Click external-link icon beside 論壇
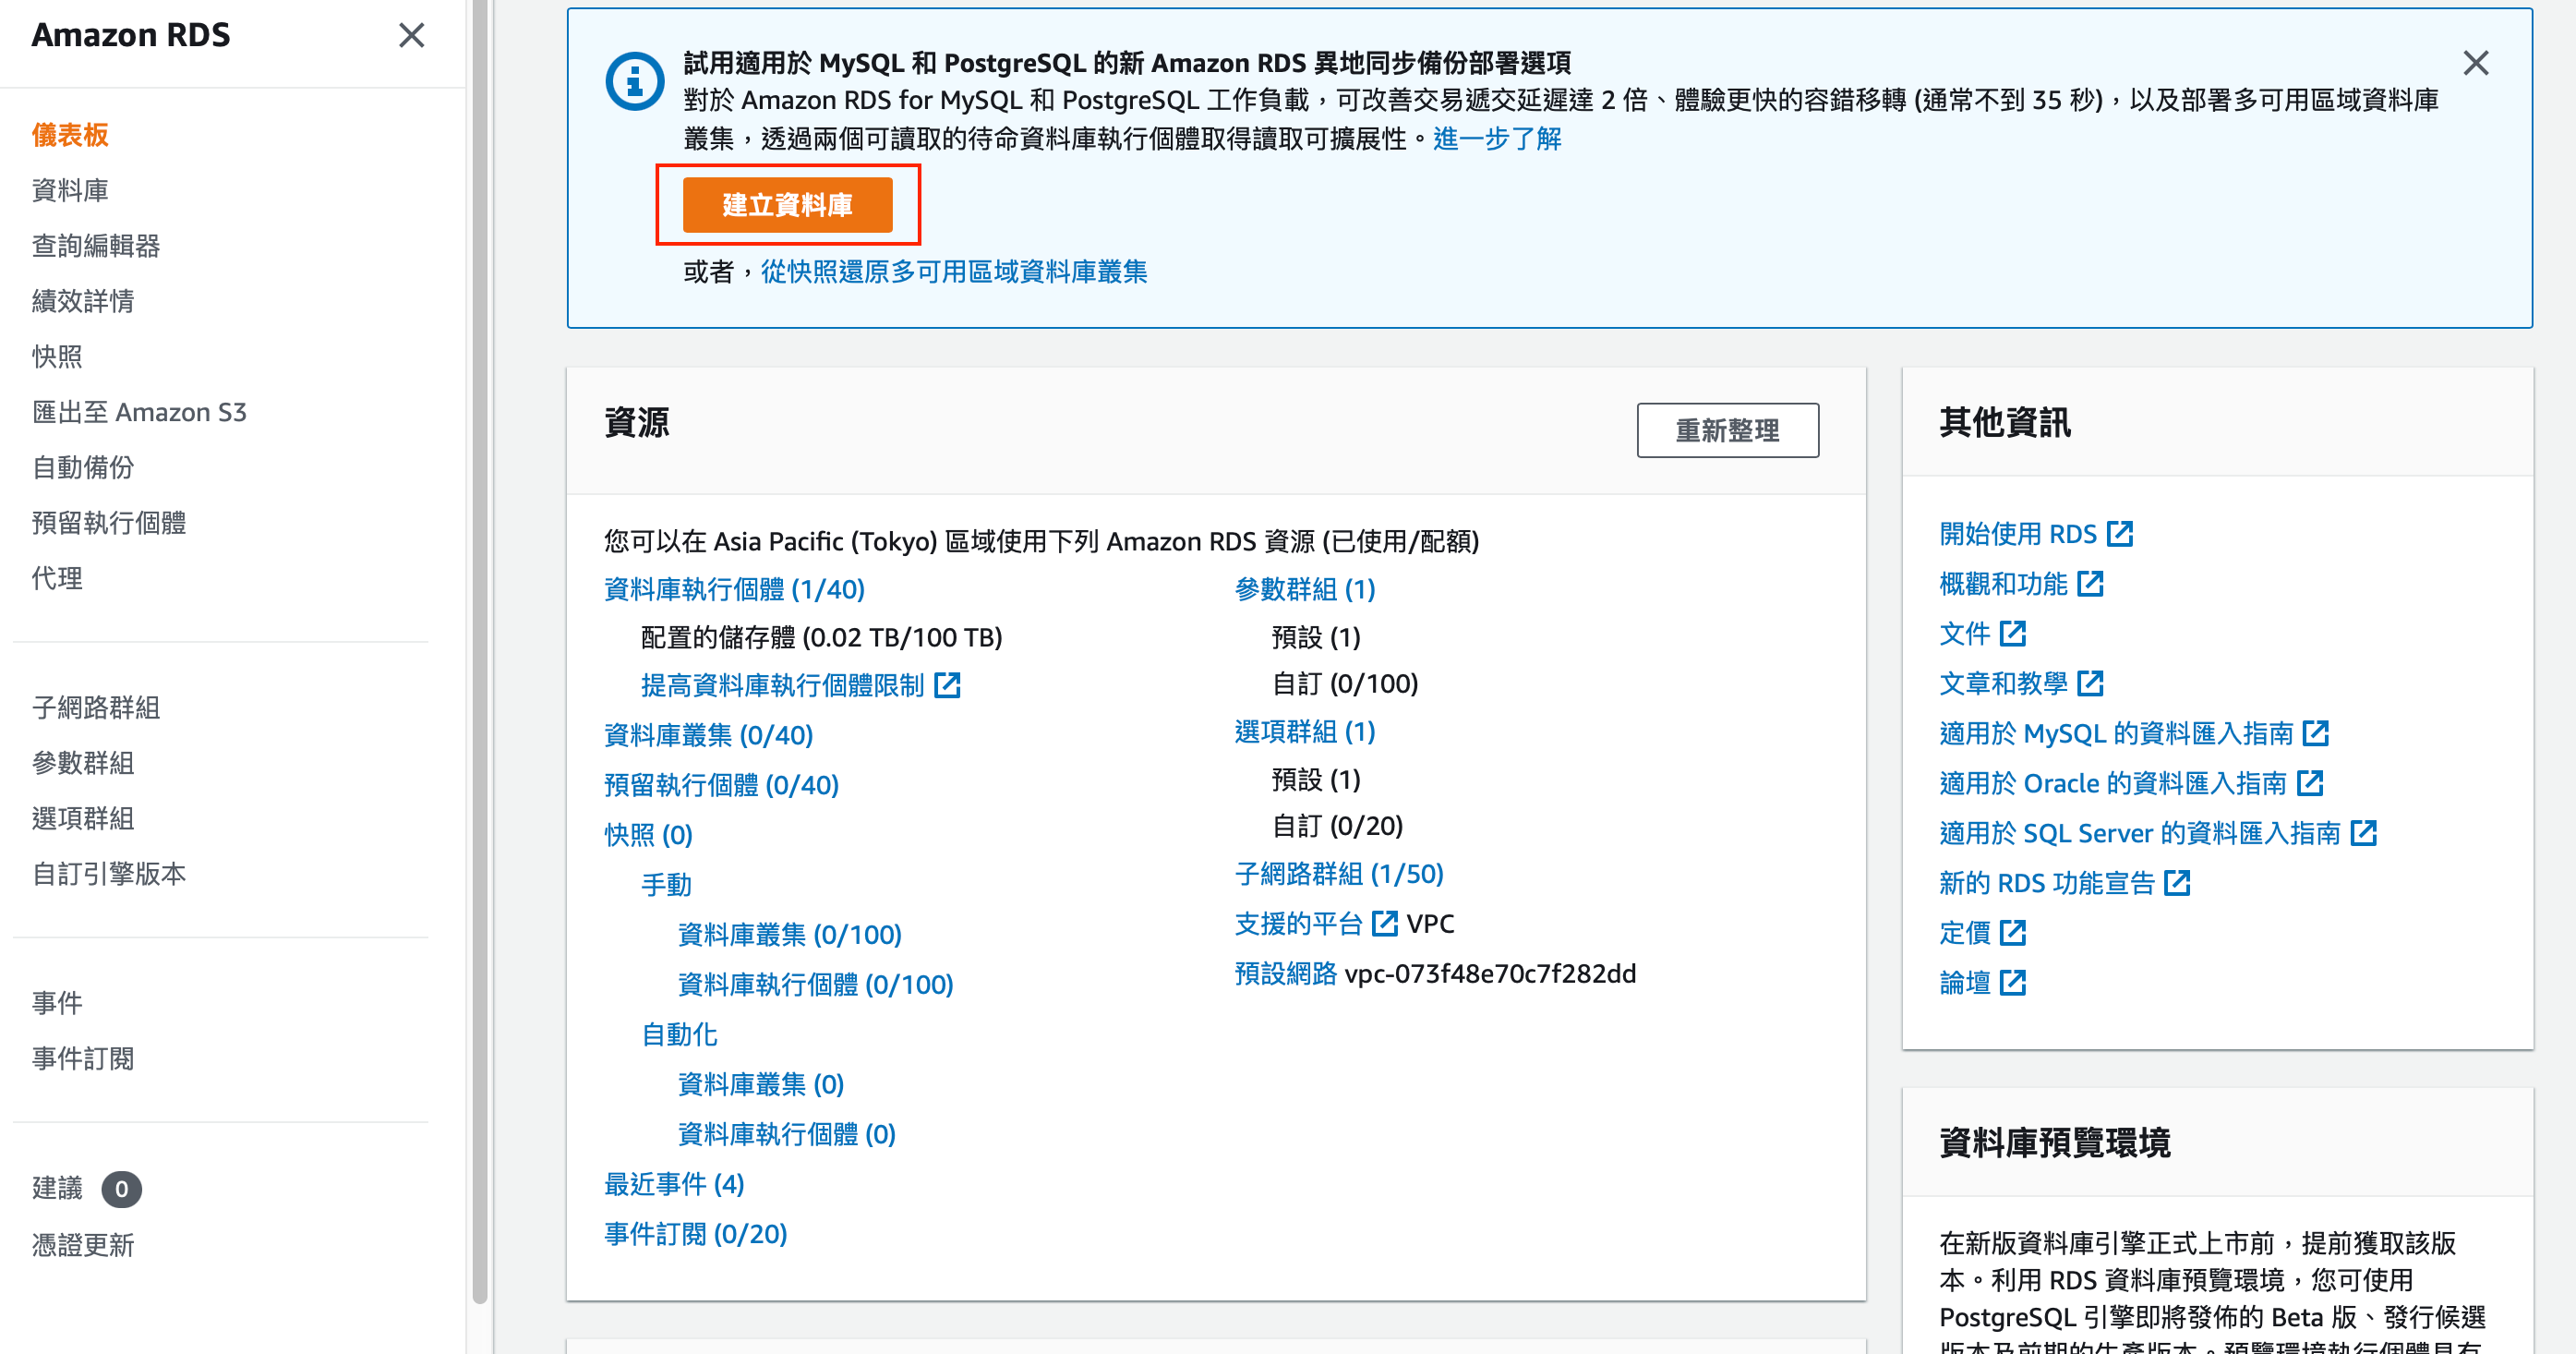Screen dimensions: 2576x1354 [x=2012, y=983]
